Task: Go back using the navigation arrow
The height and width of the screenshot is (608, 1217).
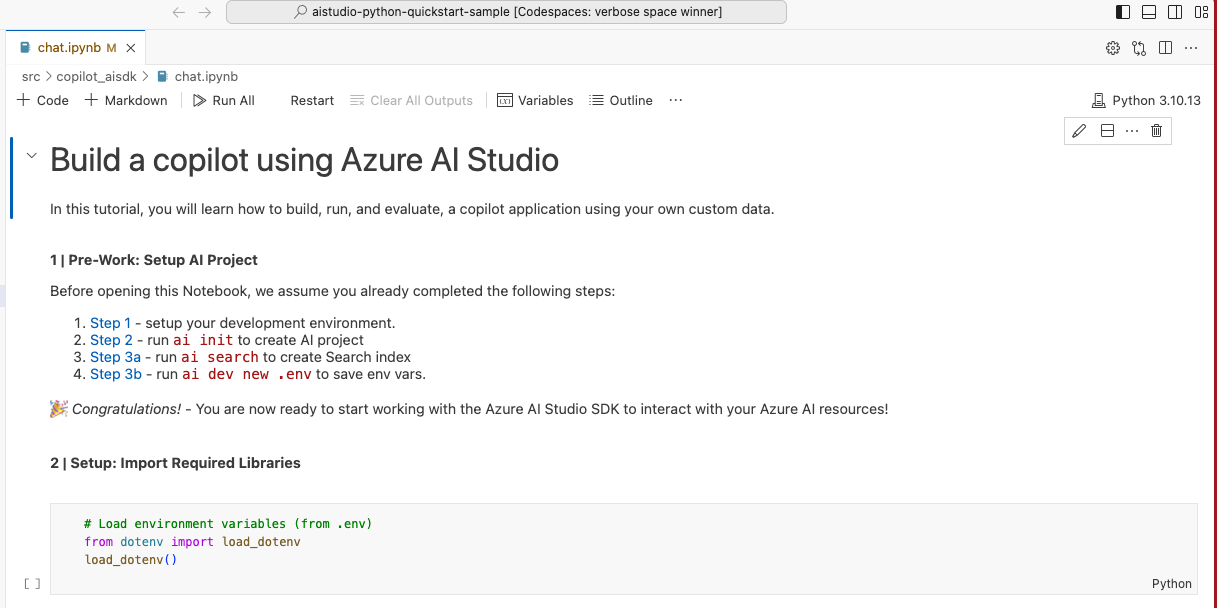Action: 179,12
